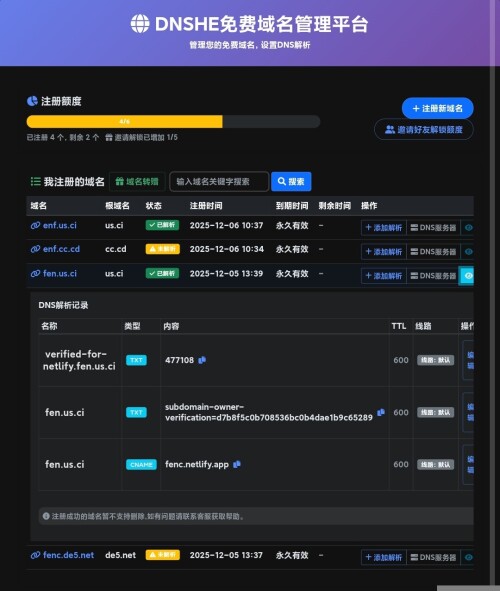Click the 域名 search keyword input field
Screen dimensions: 500x591
(219, 182)
